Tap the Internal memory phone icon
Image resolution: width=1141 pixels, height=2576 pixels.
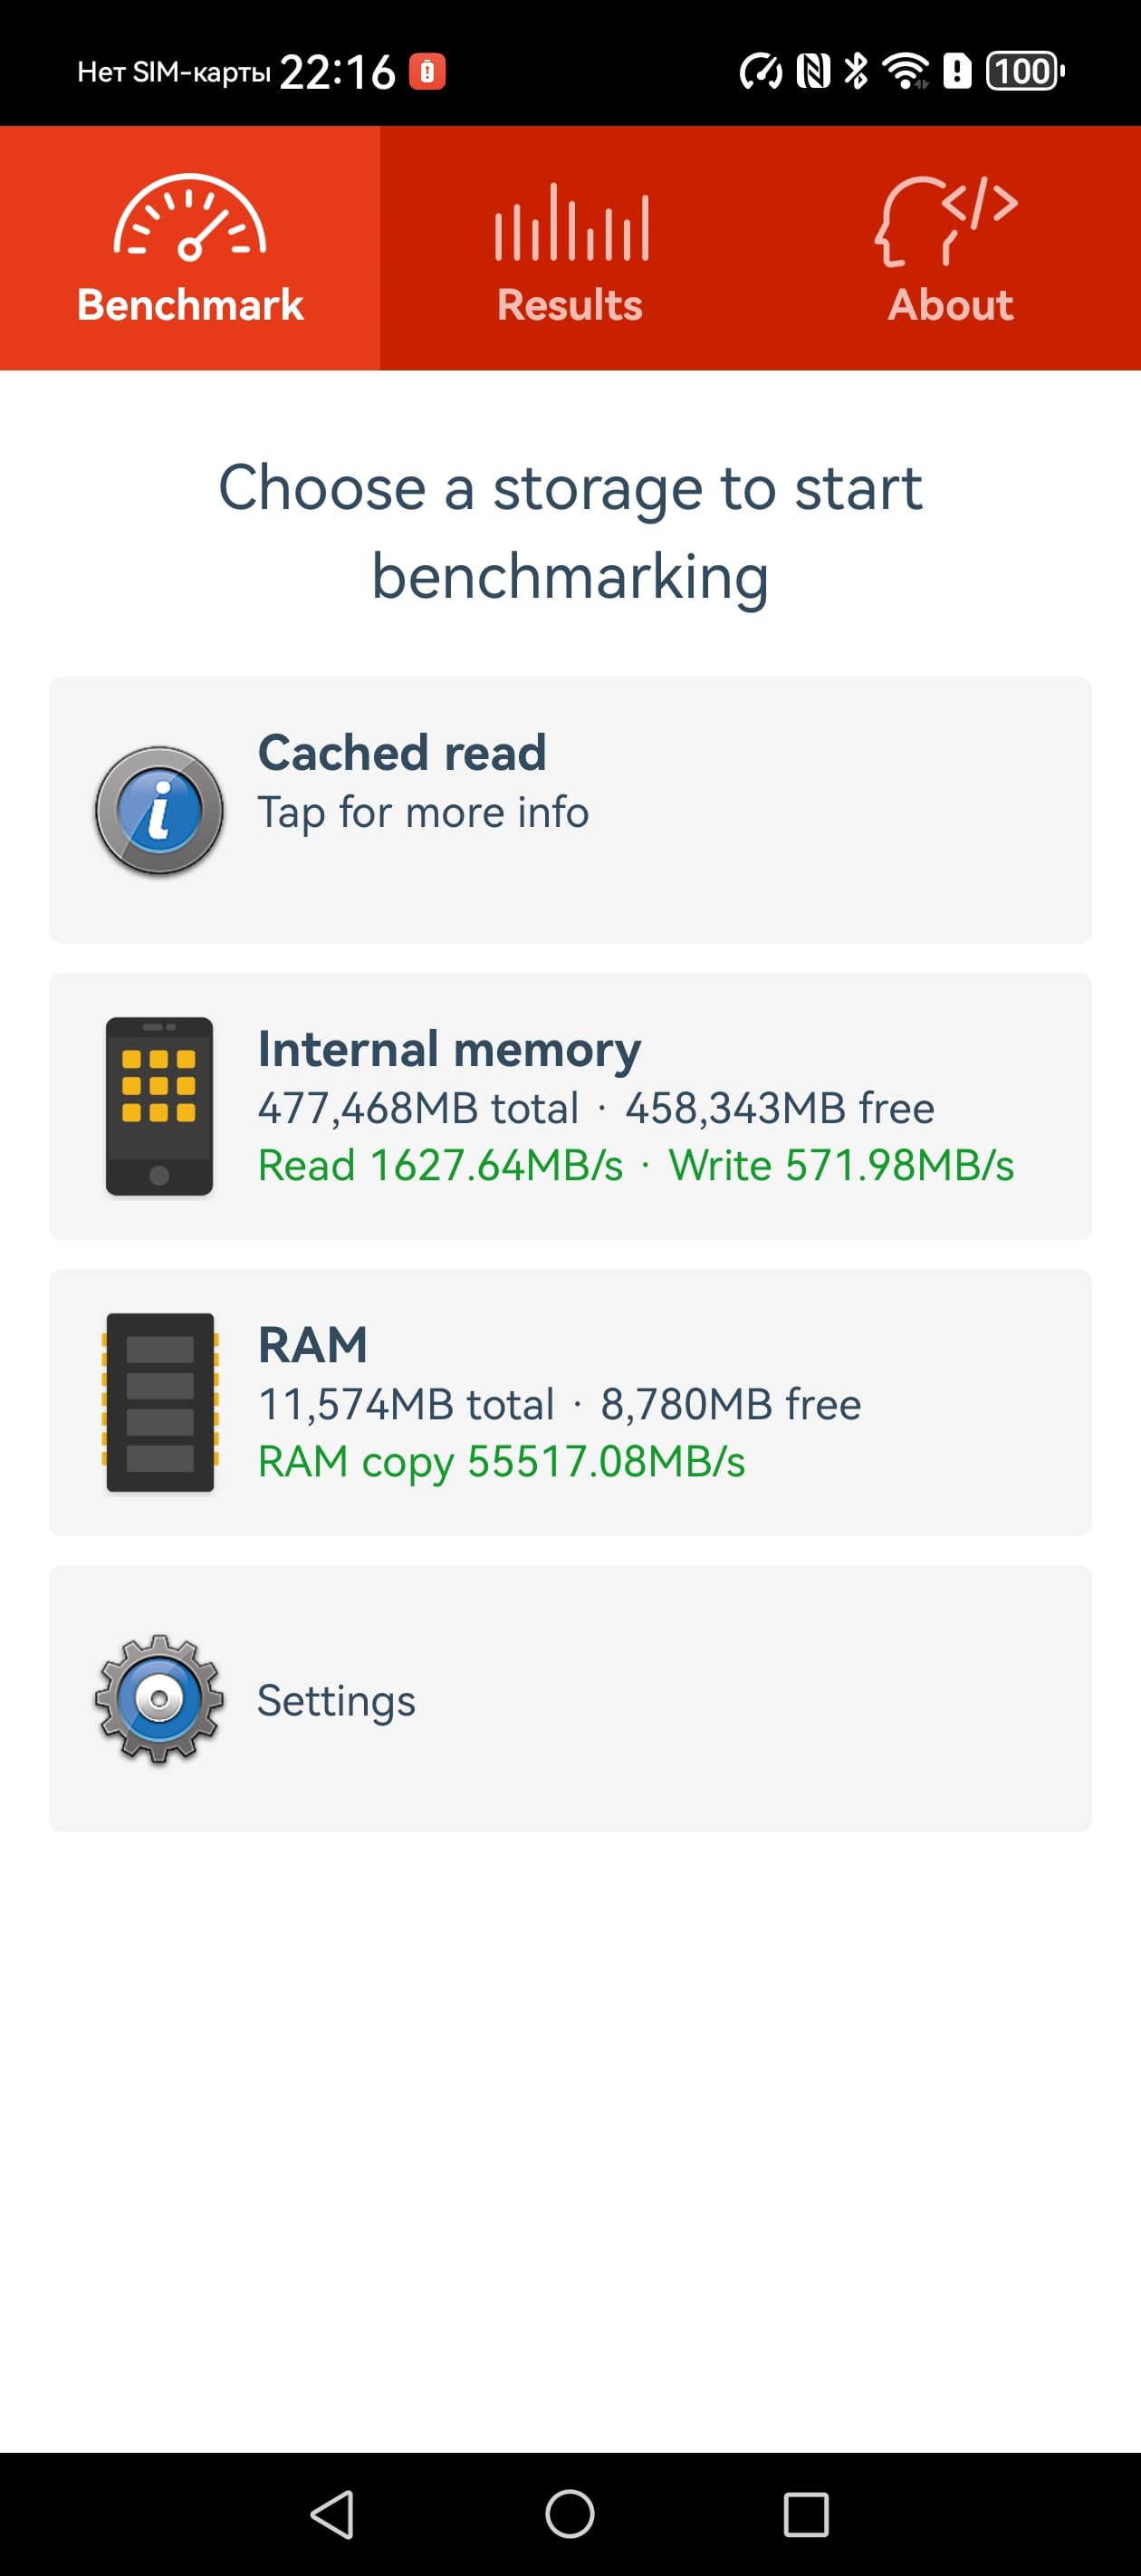point(159,1106)
